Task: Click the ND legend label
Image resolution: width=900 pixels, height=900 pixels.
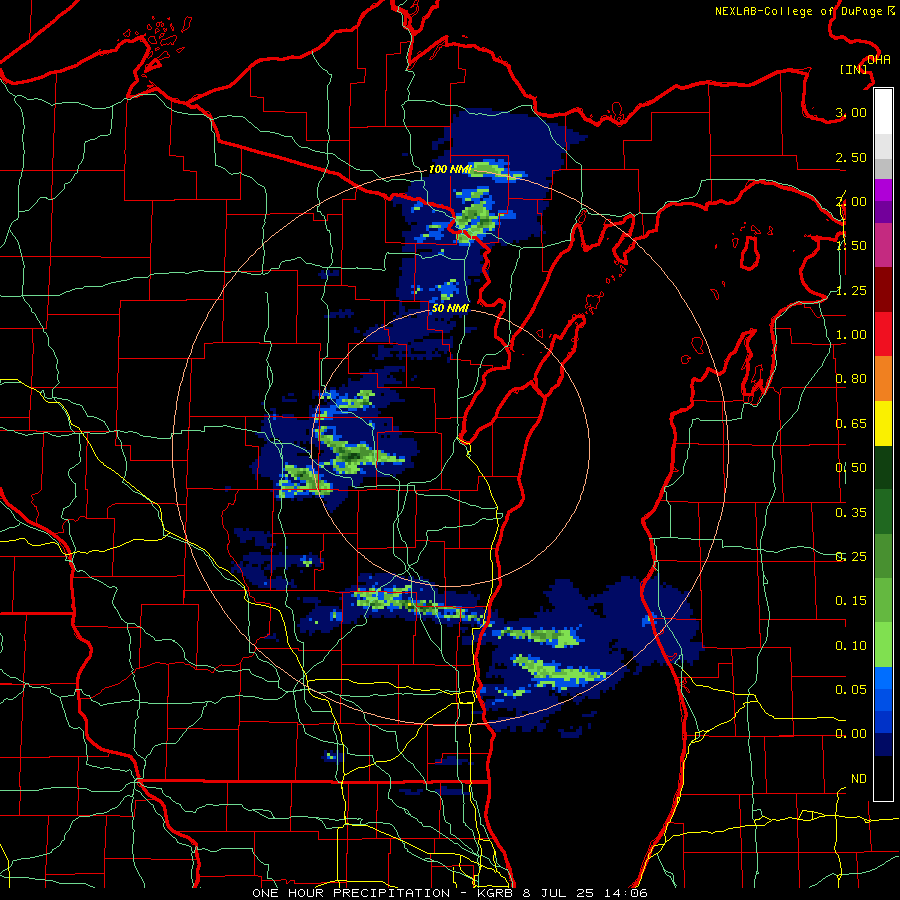Action: click(x=859, y=779)
